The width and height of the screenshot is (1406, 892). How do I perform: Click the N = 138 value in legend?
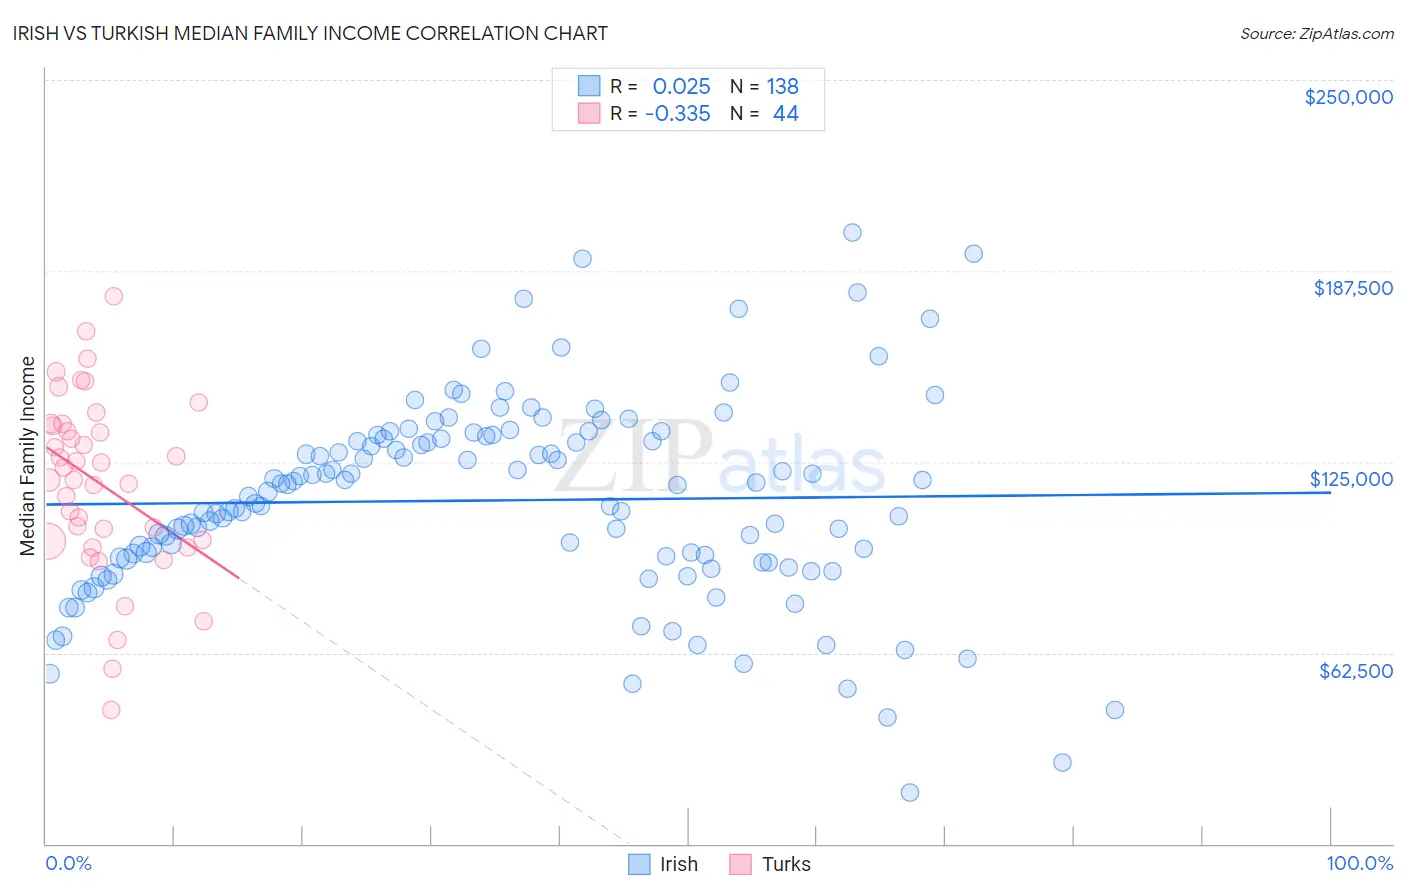click(x=764, y=86)
